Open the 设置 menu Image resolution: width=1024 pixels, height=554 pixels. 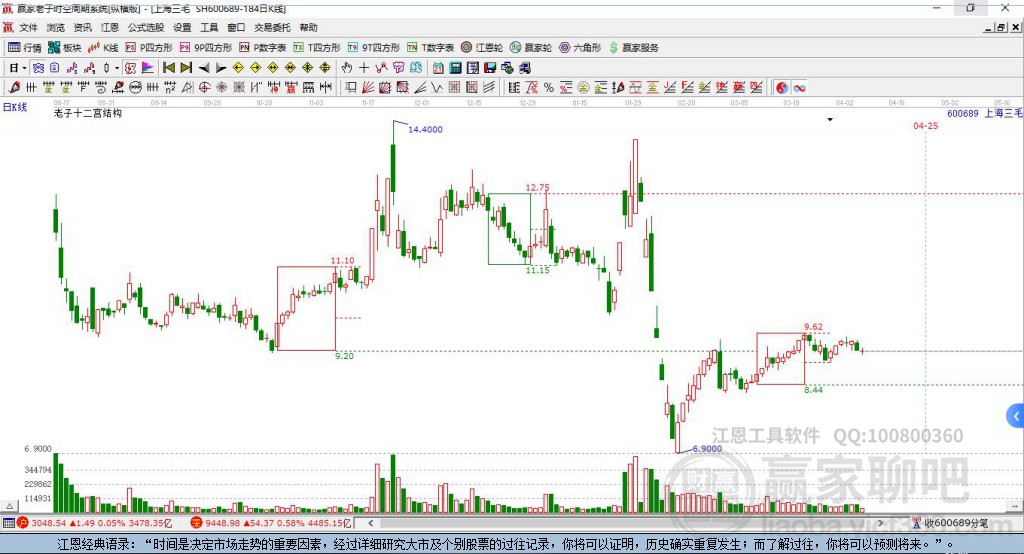coord(182,27)
